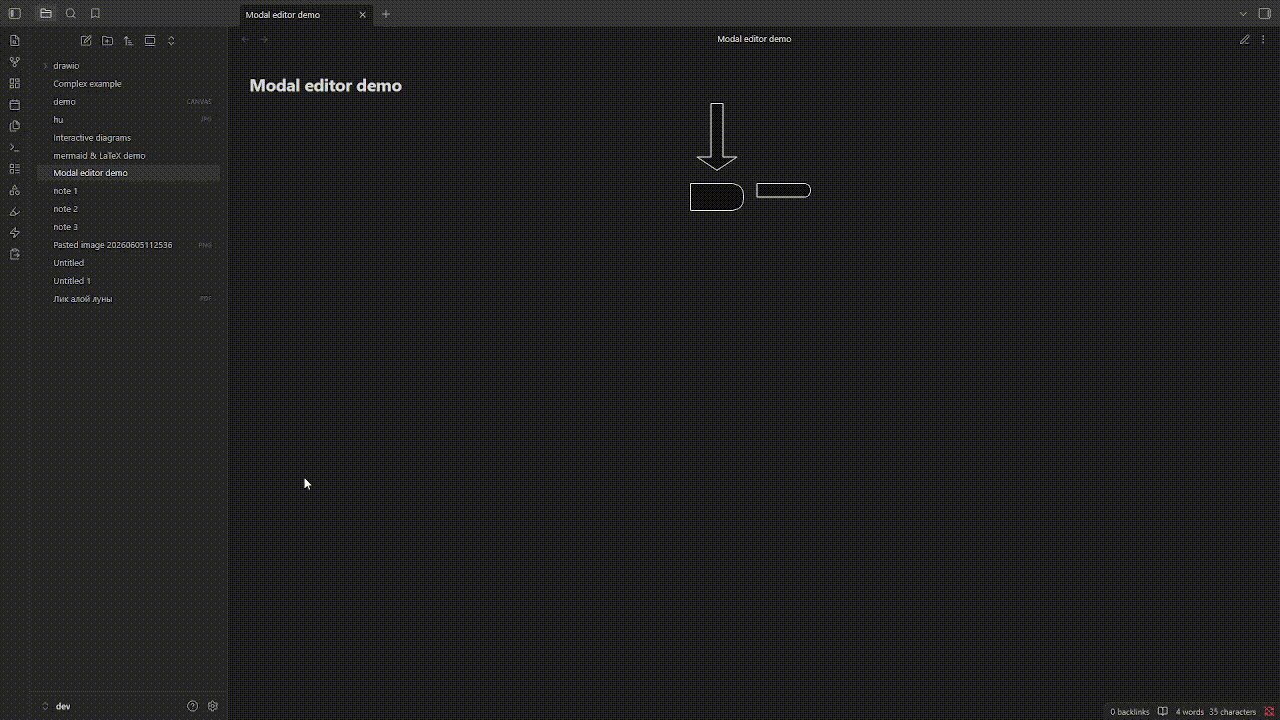Close the Modal editor demo tab
Image resolution: width=1280 pixels, height=720 pixels.
tap(362, 15)
